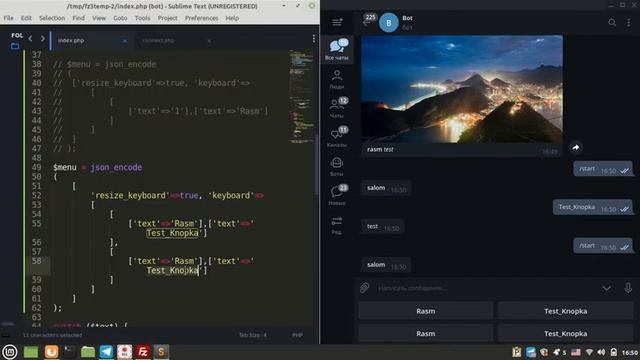
Task: Click second-row Rasm bot keyboard button
Action: [x=425, y=333]
